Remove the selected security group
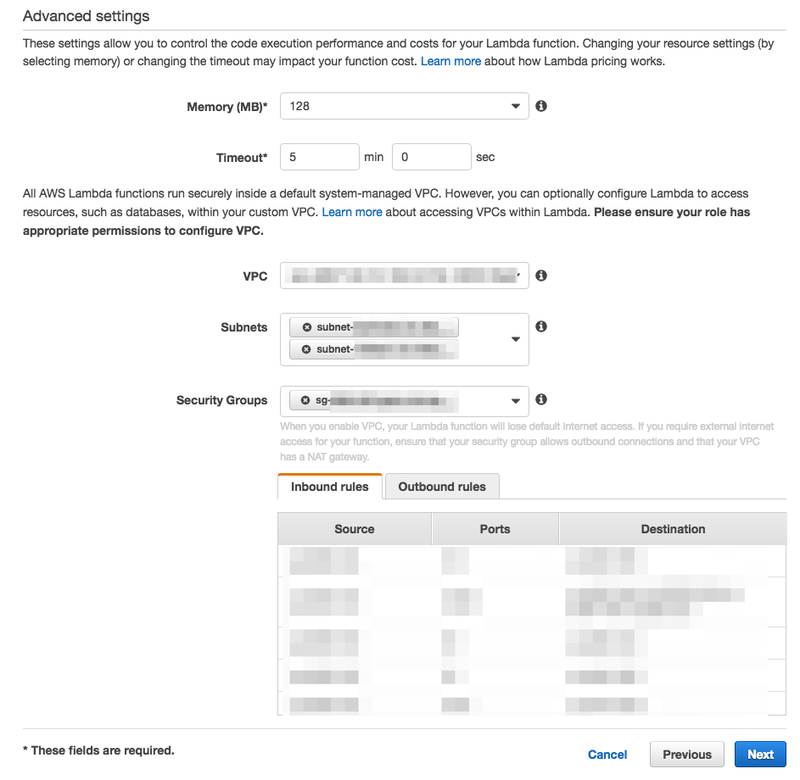Viewport: 800px width, 780px height. (304, 399)
